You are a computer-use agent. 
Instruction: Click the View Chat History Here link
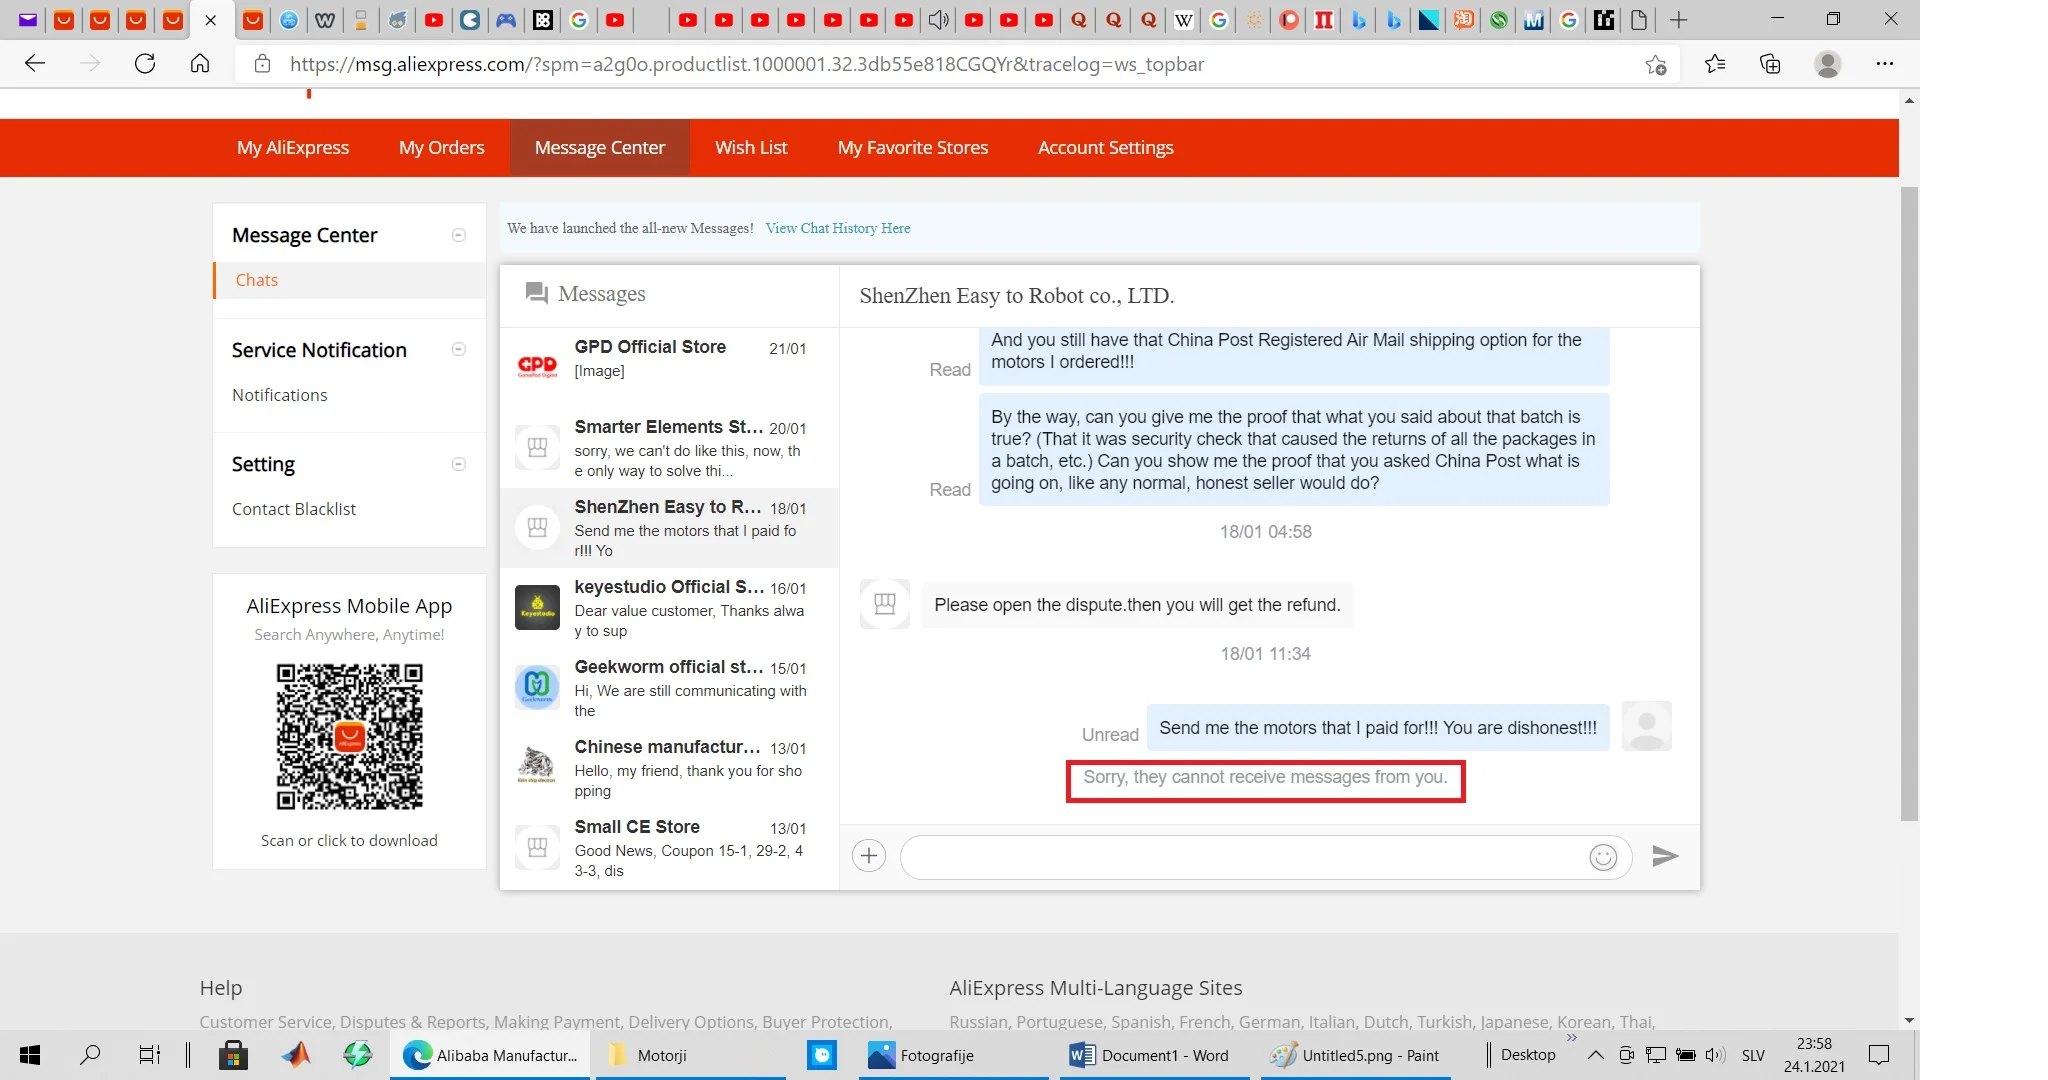click(837, 228)
